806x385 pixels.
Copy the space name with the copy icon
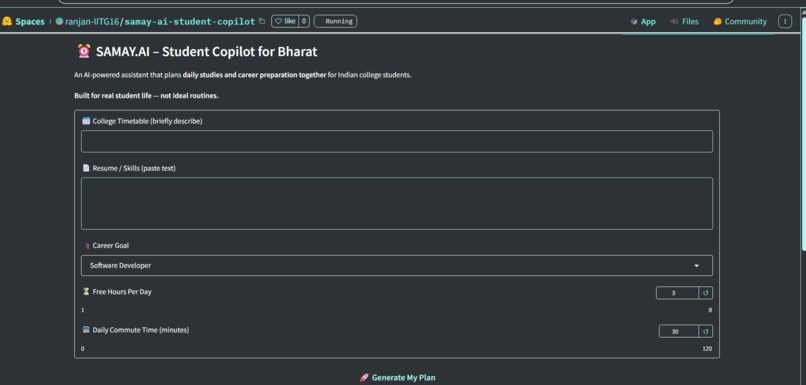[262, 21]
